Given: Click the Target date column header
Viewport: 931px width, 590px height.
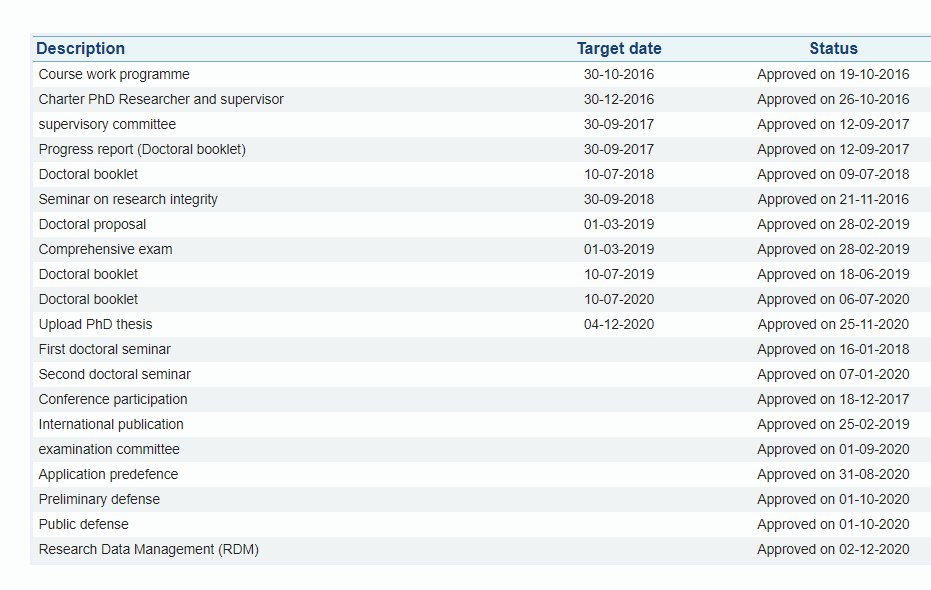Looking at the screenshot, I should (x=619, y=49).
